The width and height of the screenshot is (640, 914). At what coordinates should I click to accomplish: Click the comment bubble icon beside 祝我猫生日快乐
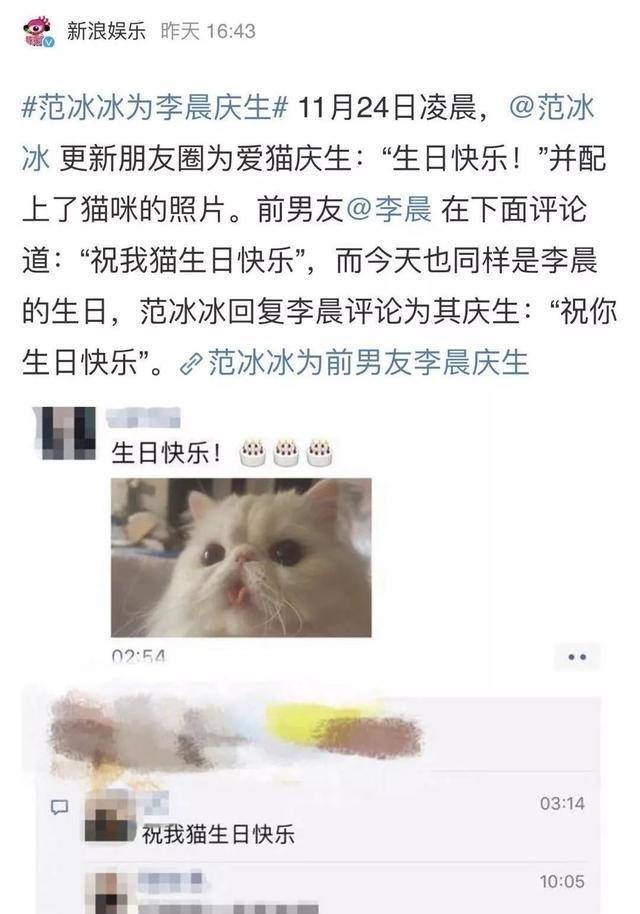point(59,807)
